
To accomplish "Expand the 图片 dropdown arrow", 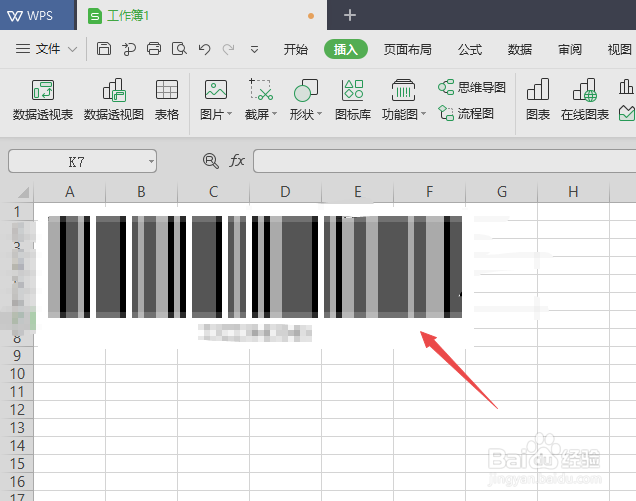I will [230, 114].
